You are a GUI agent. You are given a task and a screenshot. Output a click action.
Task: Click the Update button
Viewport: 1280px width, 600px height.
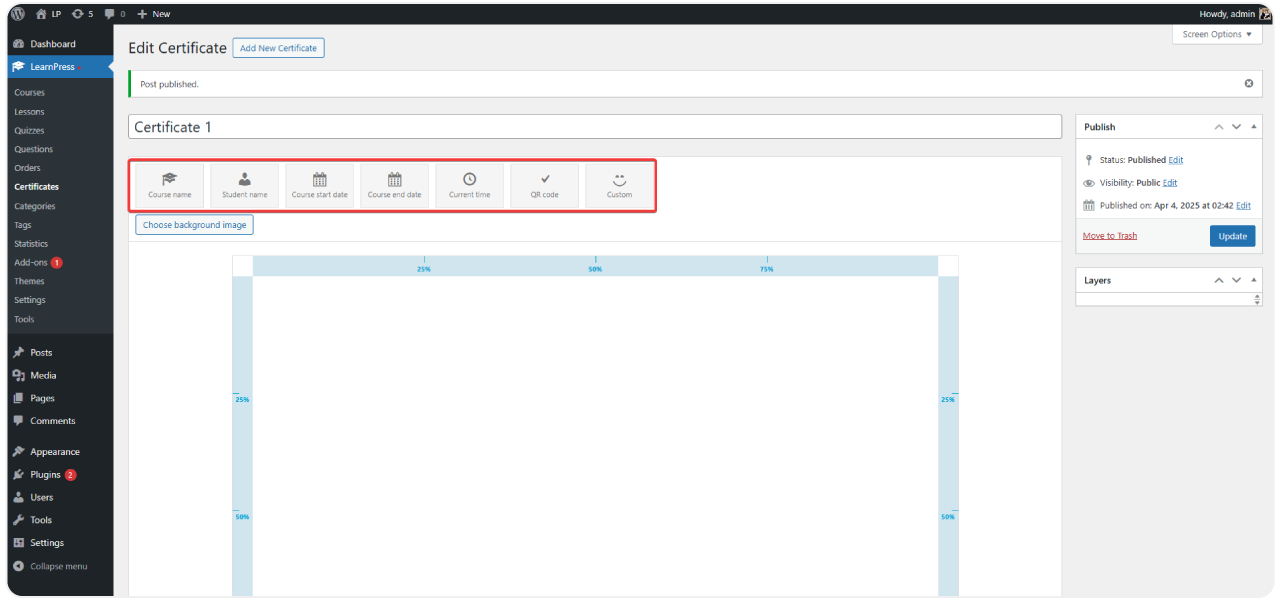point(1232,236)
